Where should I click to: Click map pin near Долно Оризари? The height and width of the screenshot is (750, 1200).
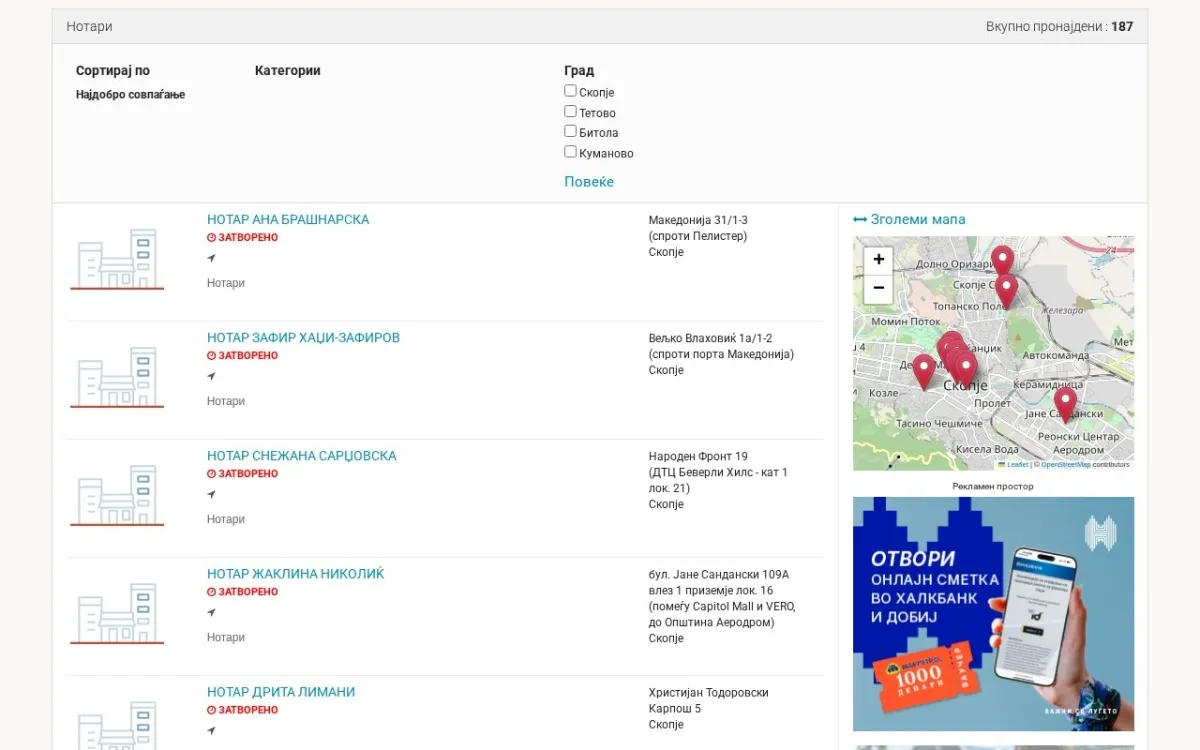click(1002, 261)
